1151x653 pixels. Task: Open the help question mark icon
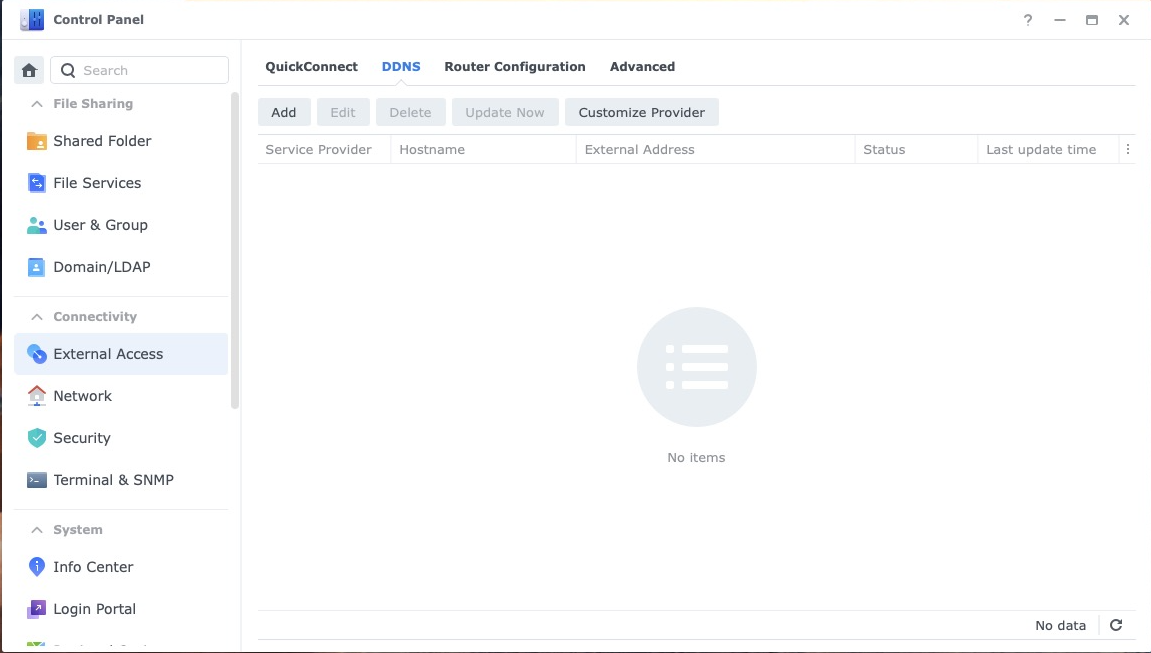pyautogui.click(x=1028, y=21)
